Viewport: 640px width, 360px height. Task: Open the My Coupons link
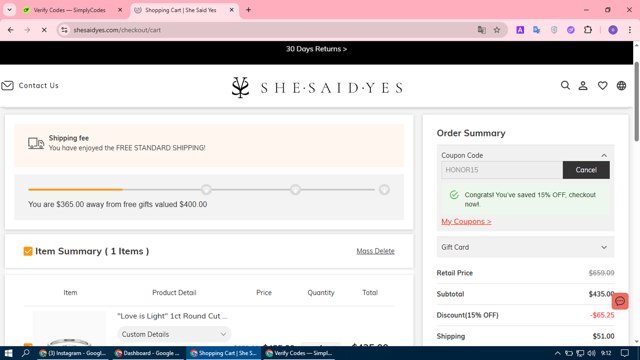coord(466,221)
